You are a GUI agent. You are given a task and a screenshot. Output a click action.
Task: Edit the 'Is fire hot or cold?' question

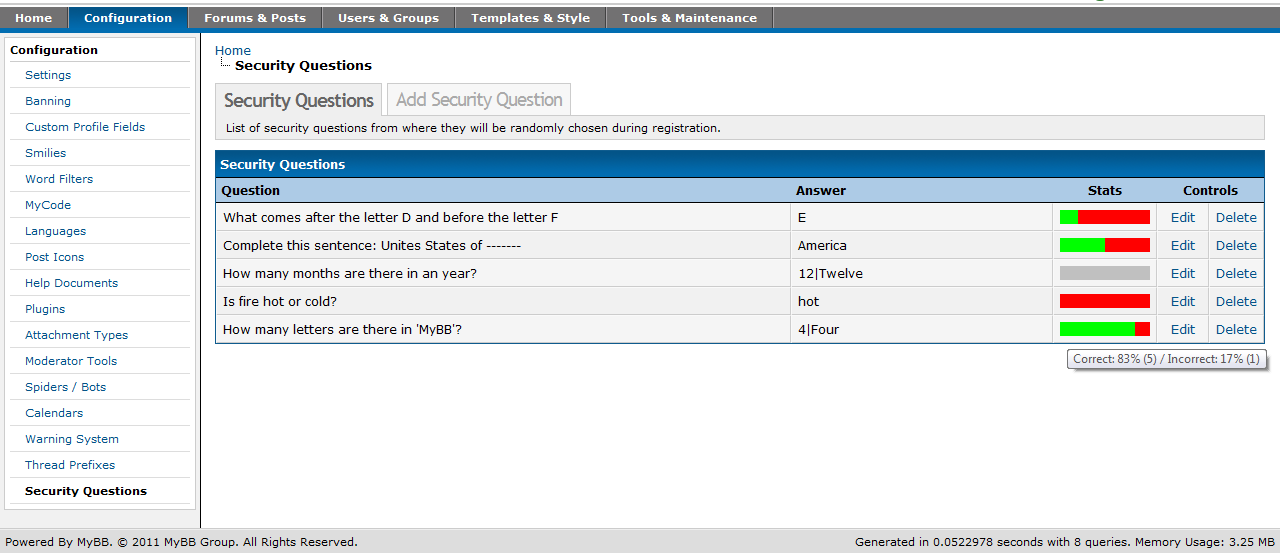coord(1183,301)
